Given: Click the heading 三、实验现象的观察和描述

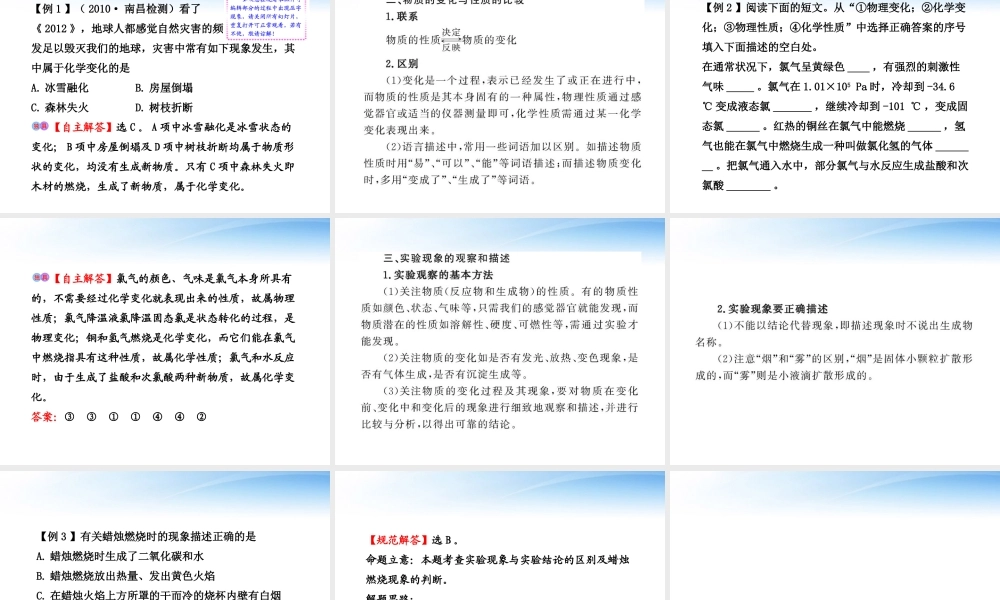Looking at the screenshot, I should [x=446, y=258].
